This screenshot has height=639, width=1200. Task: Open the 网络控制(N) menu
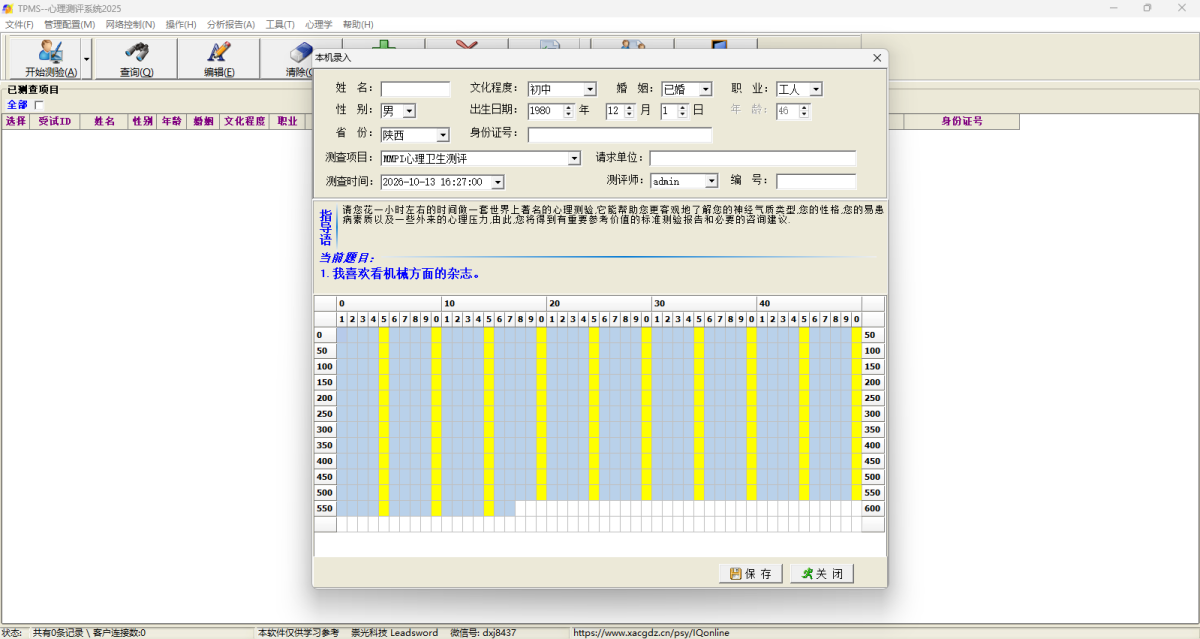click(x=130, y=24)
